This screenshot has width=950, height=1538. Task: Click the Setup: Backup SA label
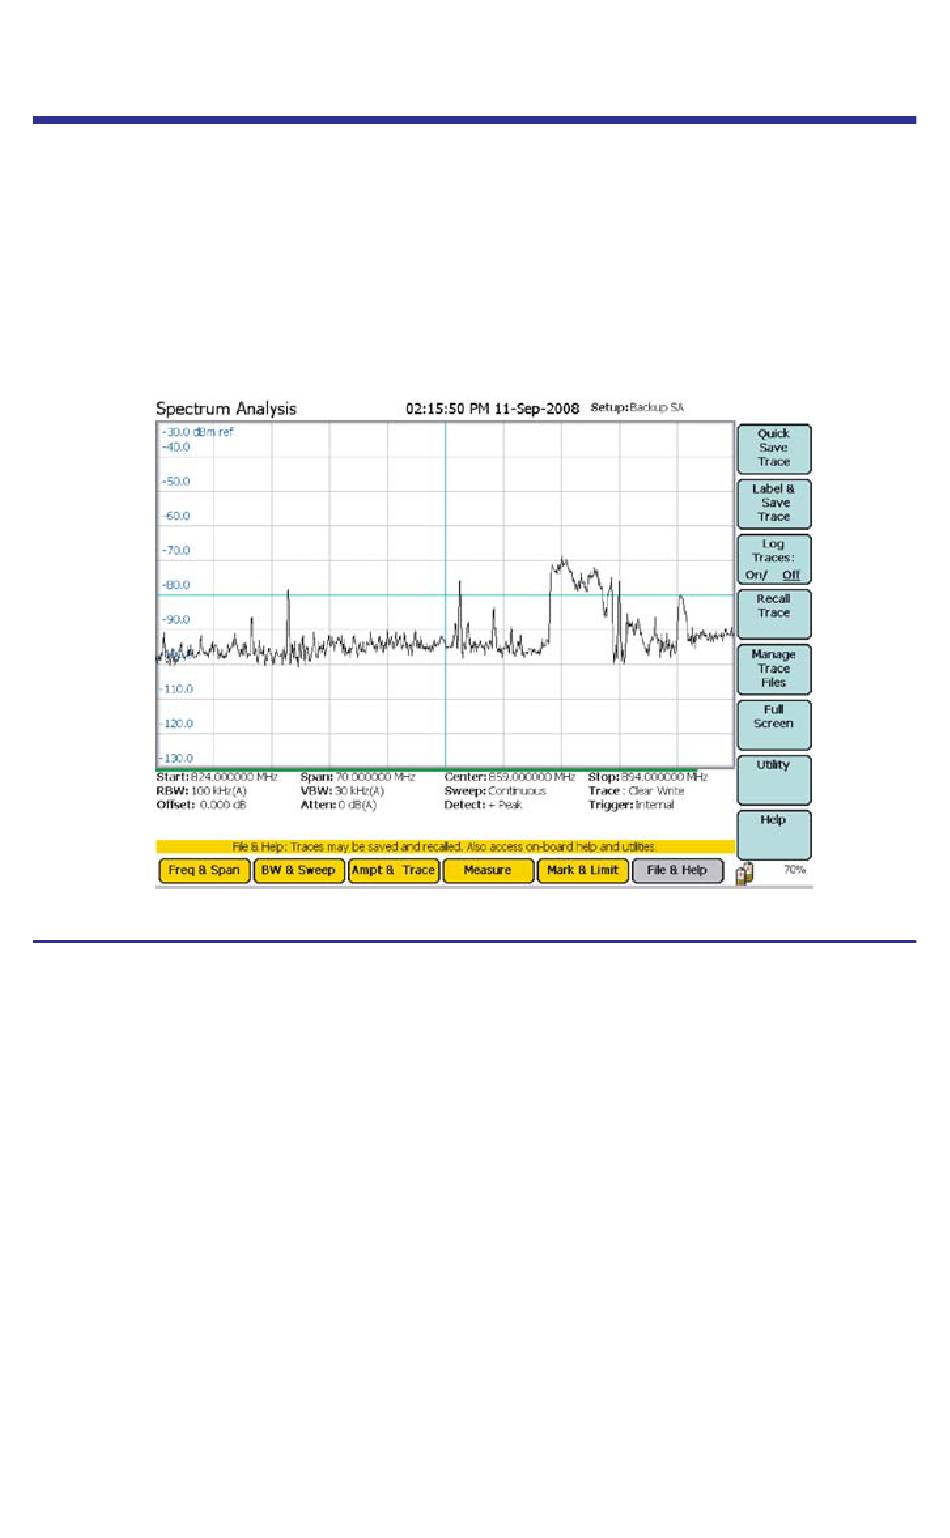(637, 408)
